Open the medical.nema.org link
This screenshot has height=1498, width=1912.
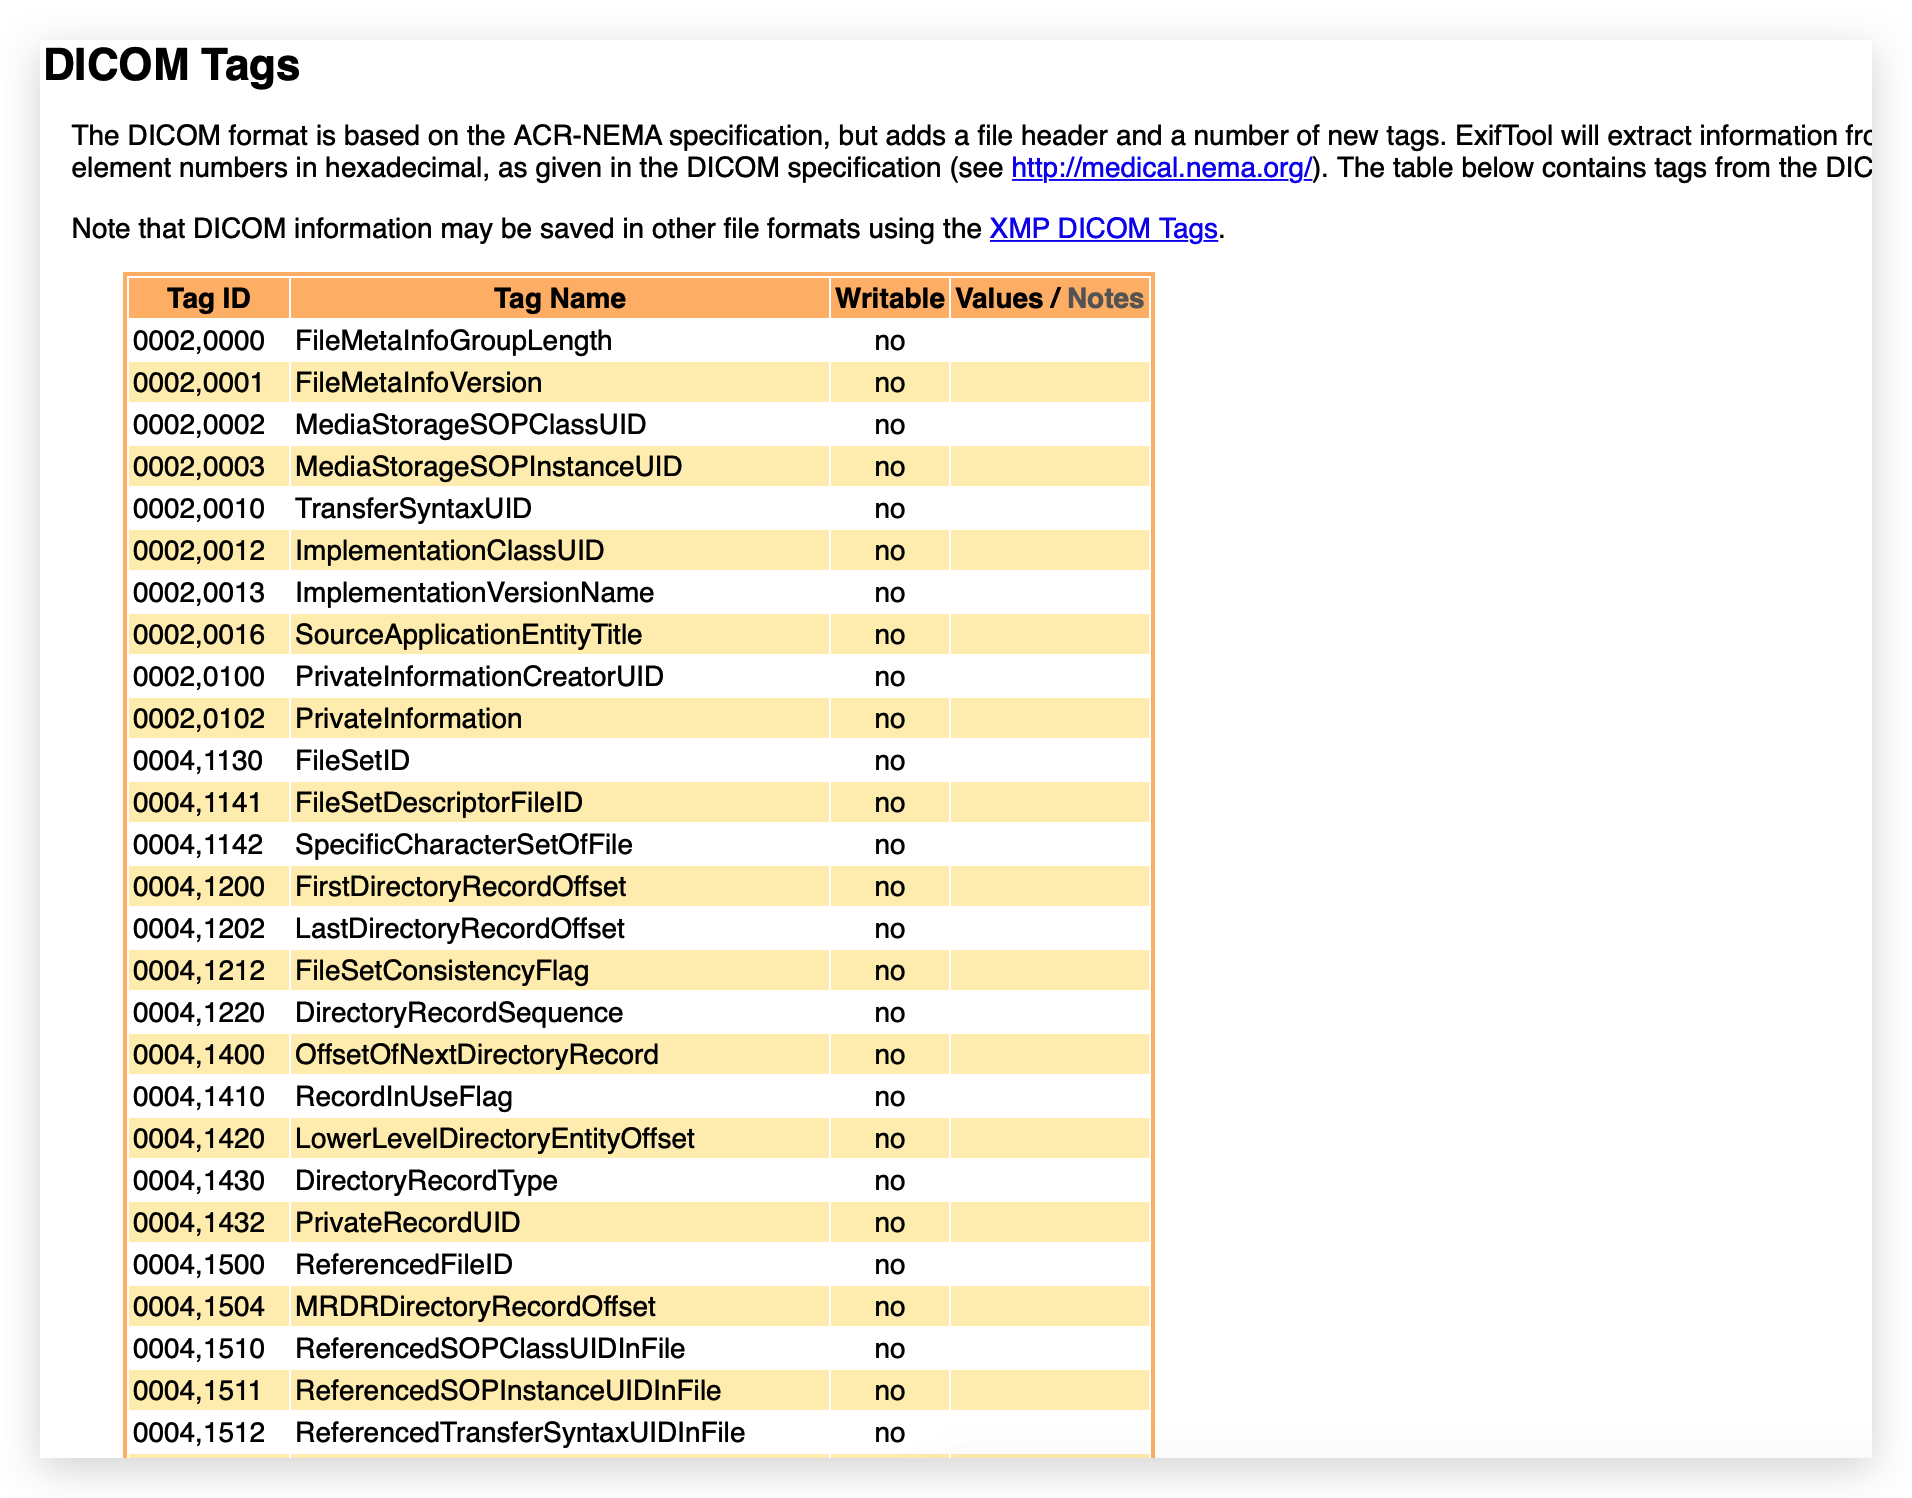coord(1161,167)
